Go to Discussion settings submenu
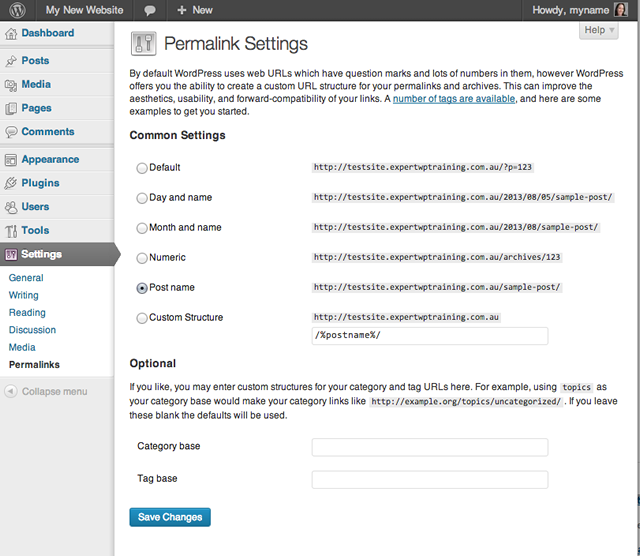The width and height of the screenshot is (640, 556). 32,330
